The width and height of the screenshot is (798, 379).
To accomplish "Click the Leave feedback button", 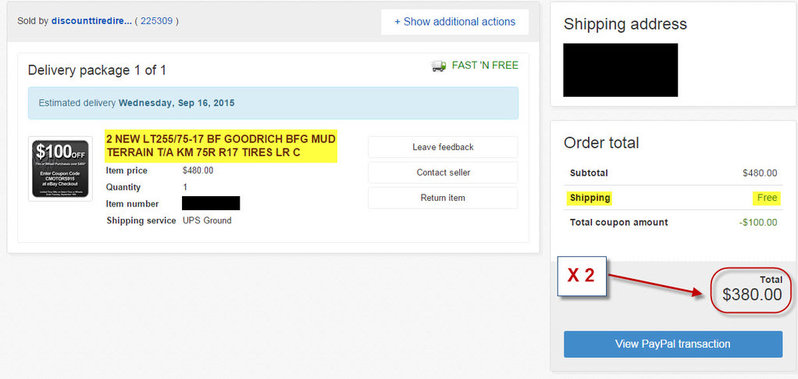I will pos(443,147).
